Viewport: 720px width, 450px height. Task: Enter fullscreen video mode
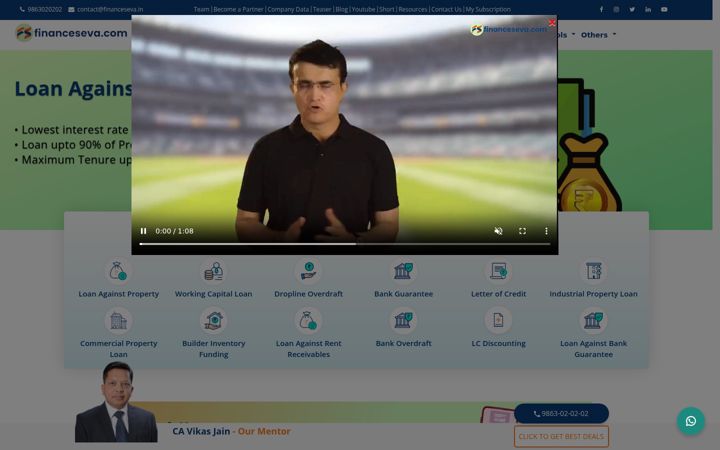point(522,231)
